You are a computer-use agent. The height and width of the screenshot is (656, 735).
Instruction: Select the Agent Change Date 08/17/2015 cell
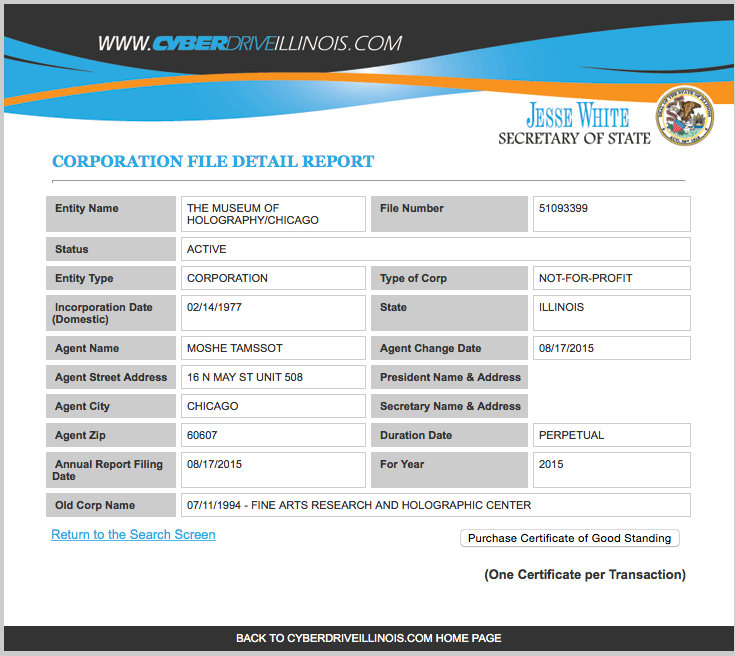pyautogui.click(x=611, y=348)
